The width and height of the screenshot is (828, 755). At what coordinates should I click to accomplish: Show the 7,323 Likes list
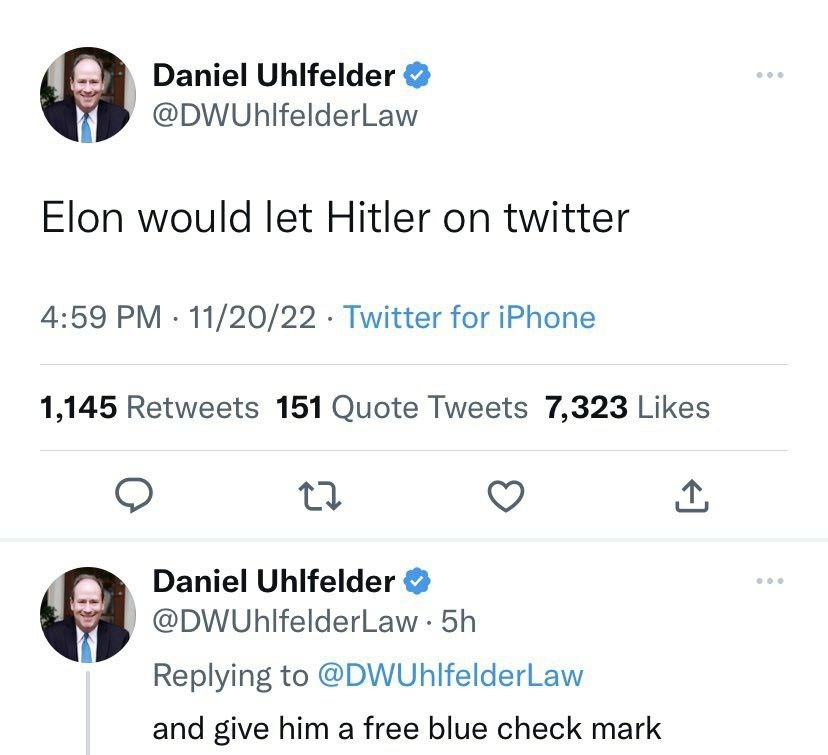coord(627,408)
